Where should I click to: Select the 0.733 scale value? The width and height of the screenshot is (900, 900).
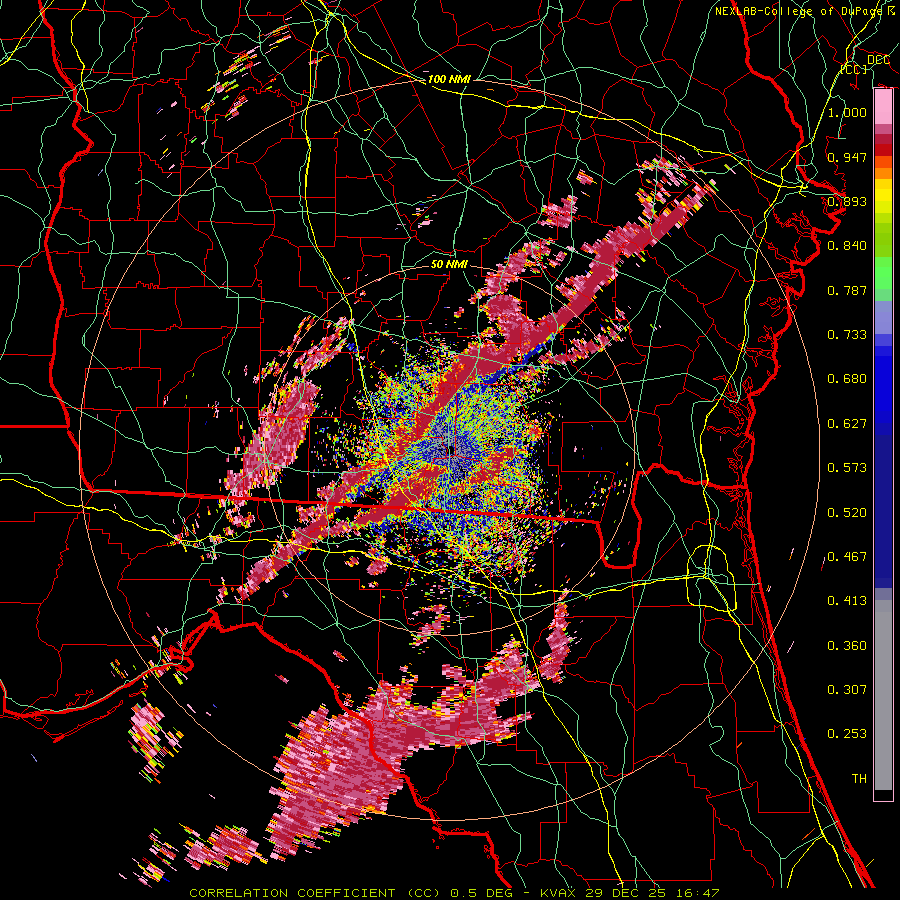[x=847, y=335]
